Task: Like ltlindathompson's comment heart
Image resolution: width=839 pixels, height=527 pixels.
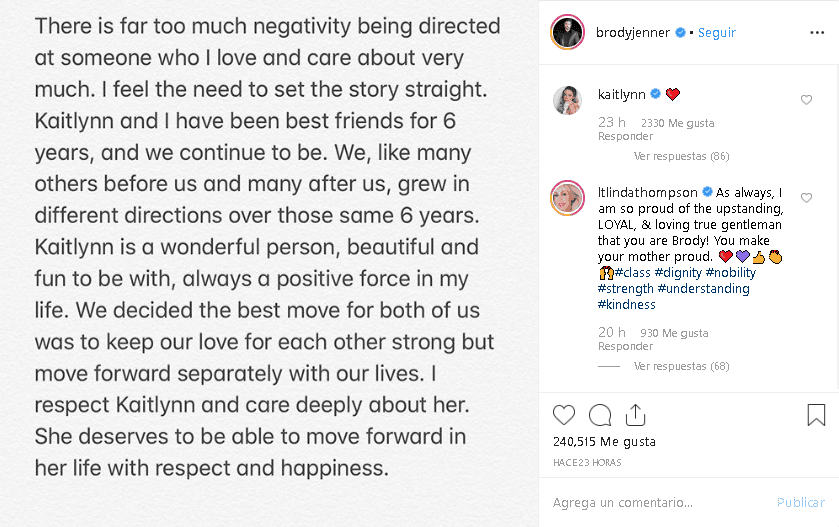Action: tap(806, 196)
